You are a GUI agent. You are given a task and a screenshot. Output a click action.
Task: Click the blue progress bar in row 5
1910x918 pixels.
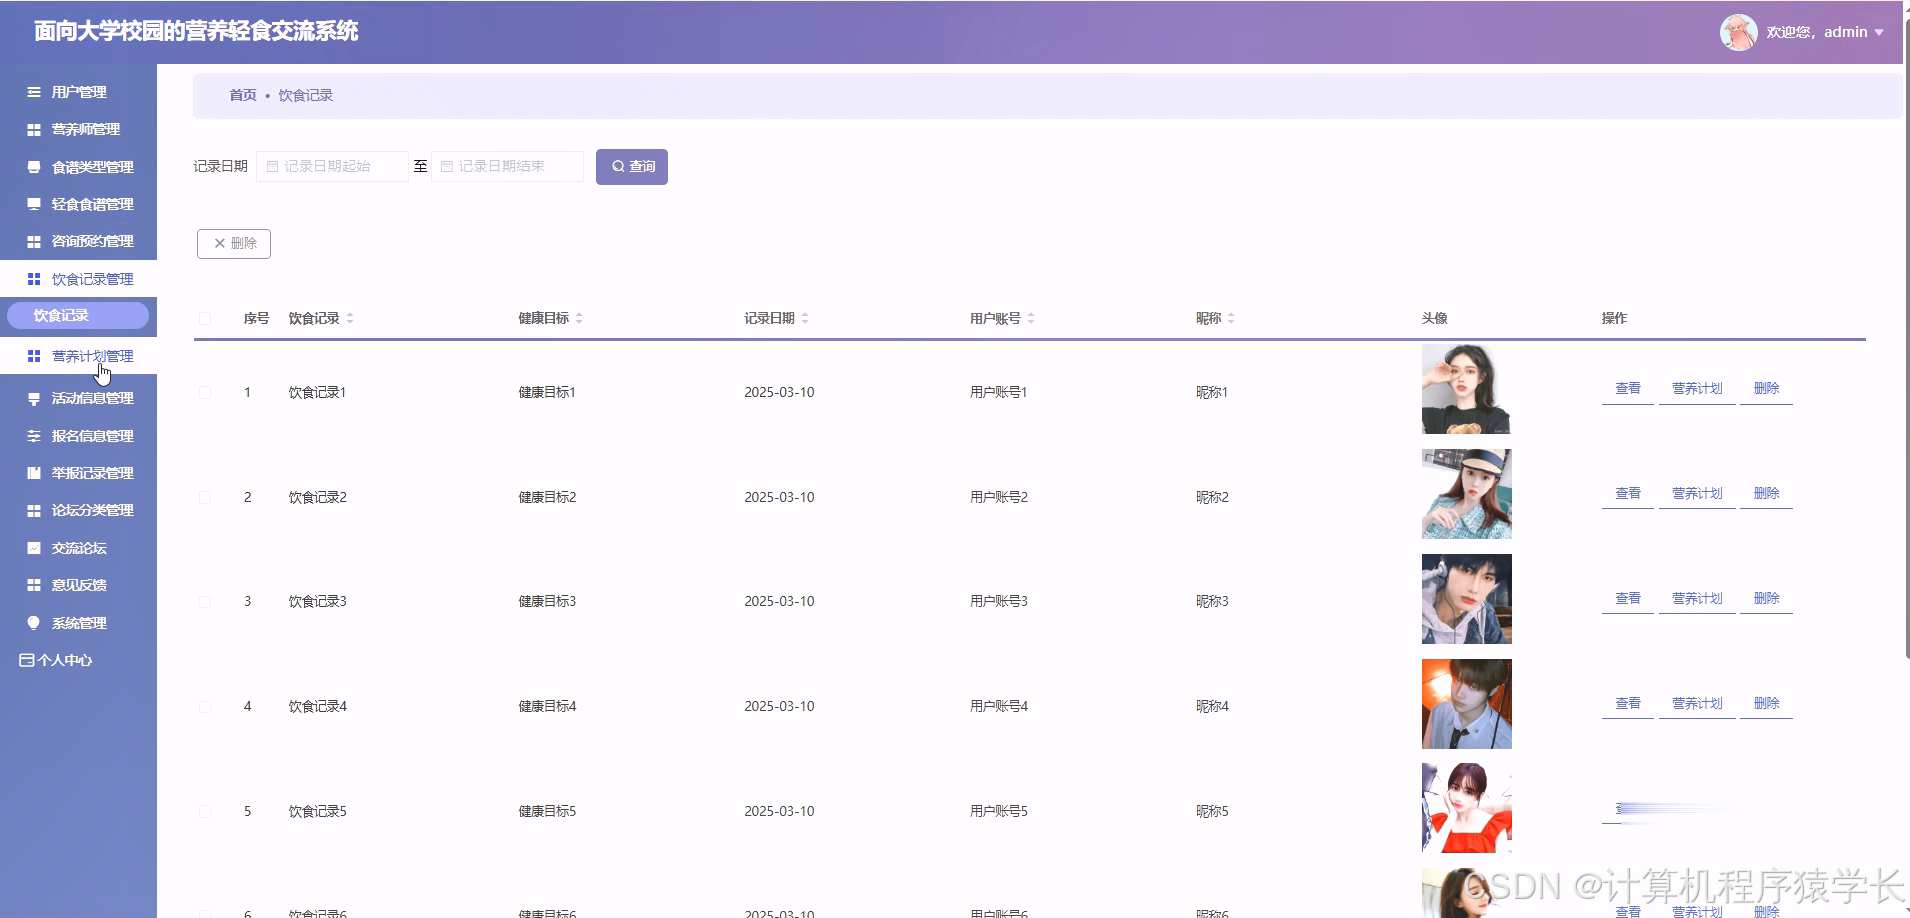1663,810
